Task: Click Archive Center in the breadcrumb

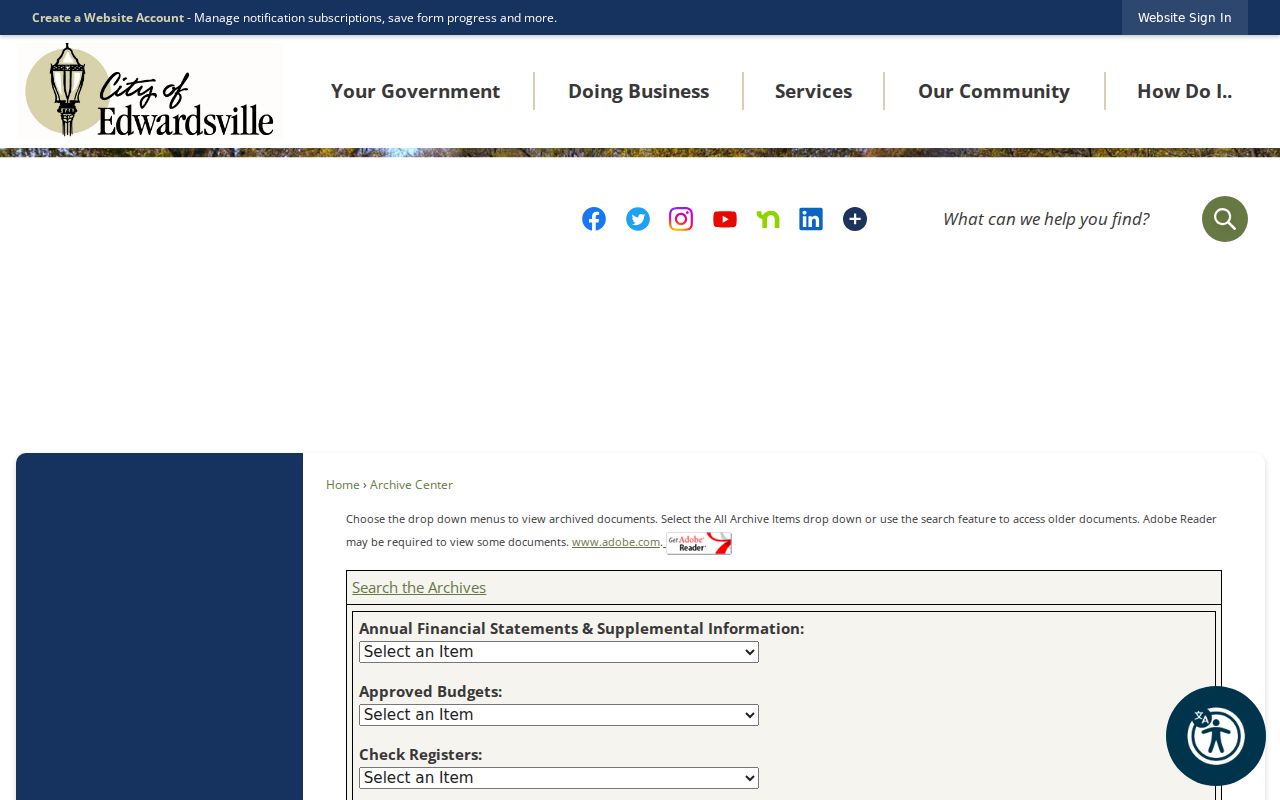Action: point(411,485)
